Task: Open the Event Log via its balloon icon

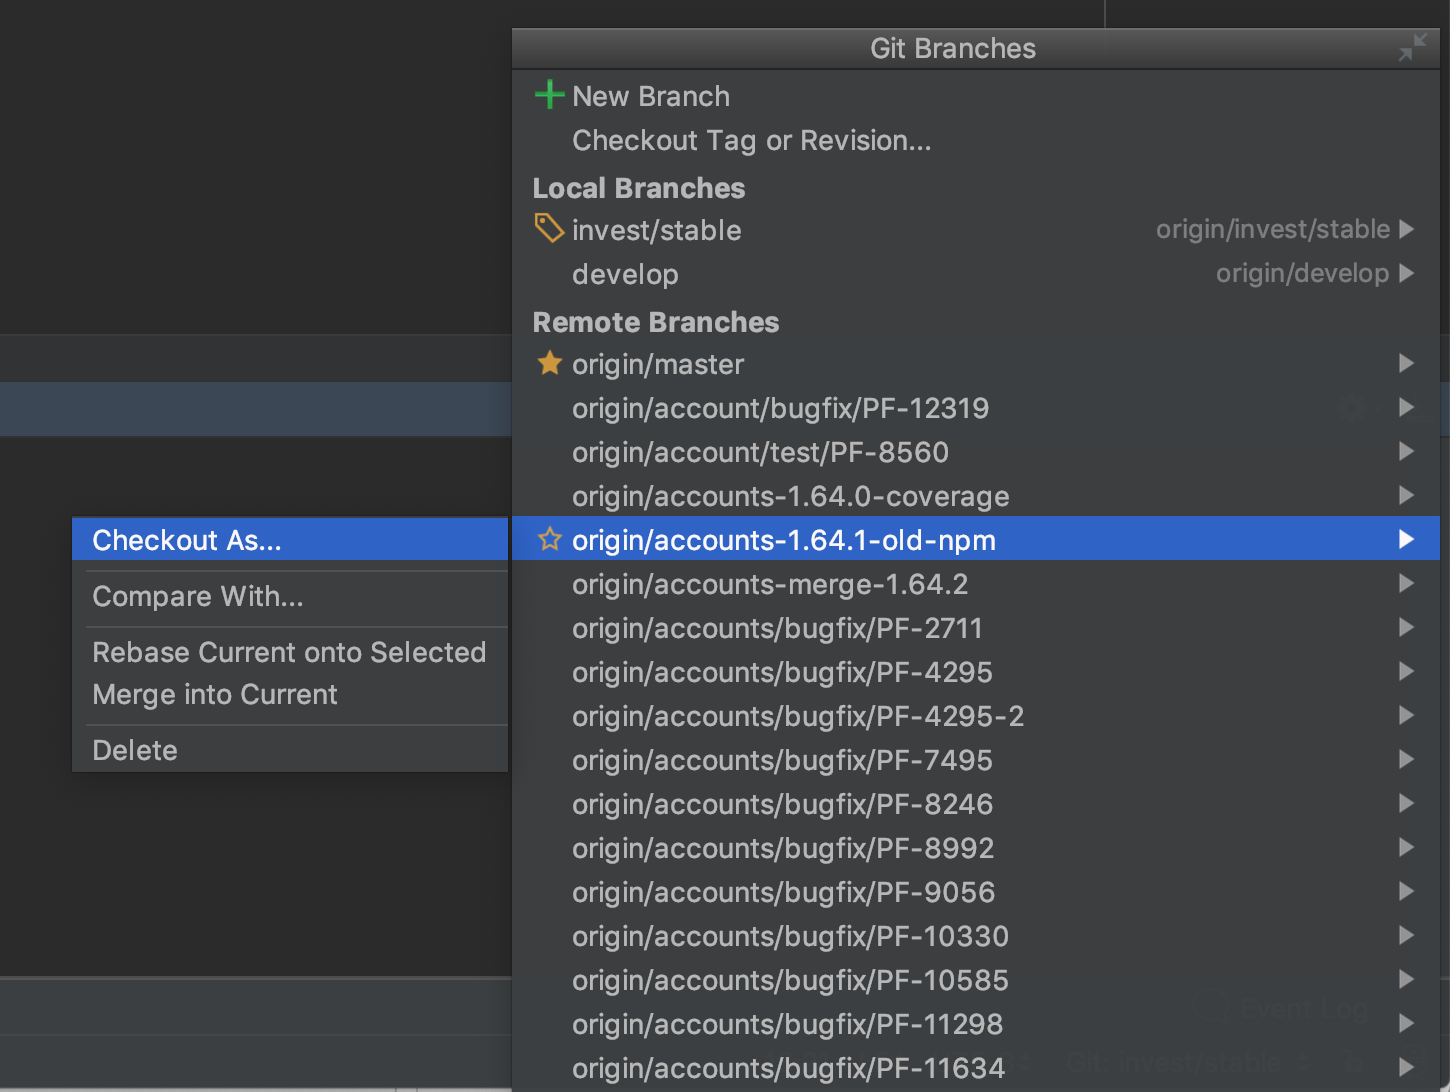Action: (x=1211, y=1008)
